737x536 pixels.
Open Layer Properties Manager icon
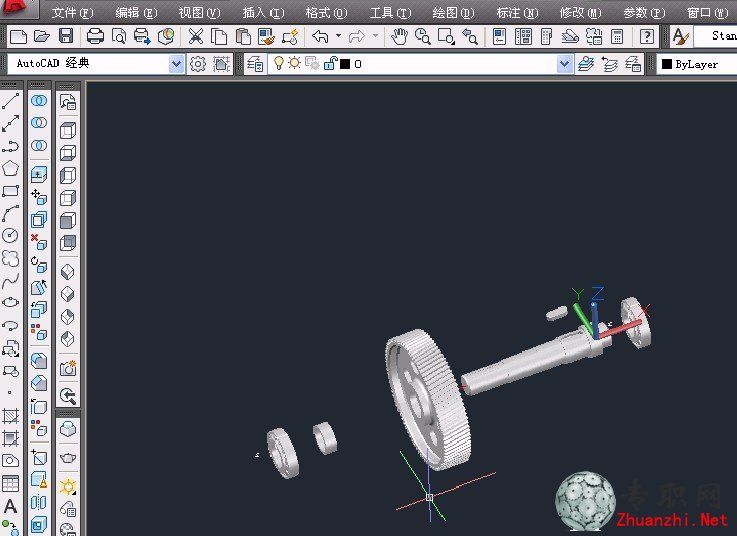coord(255,64)
